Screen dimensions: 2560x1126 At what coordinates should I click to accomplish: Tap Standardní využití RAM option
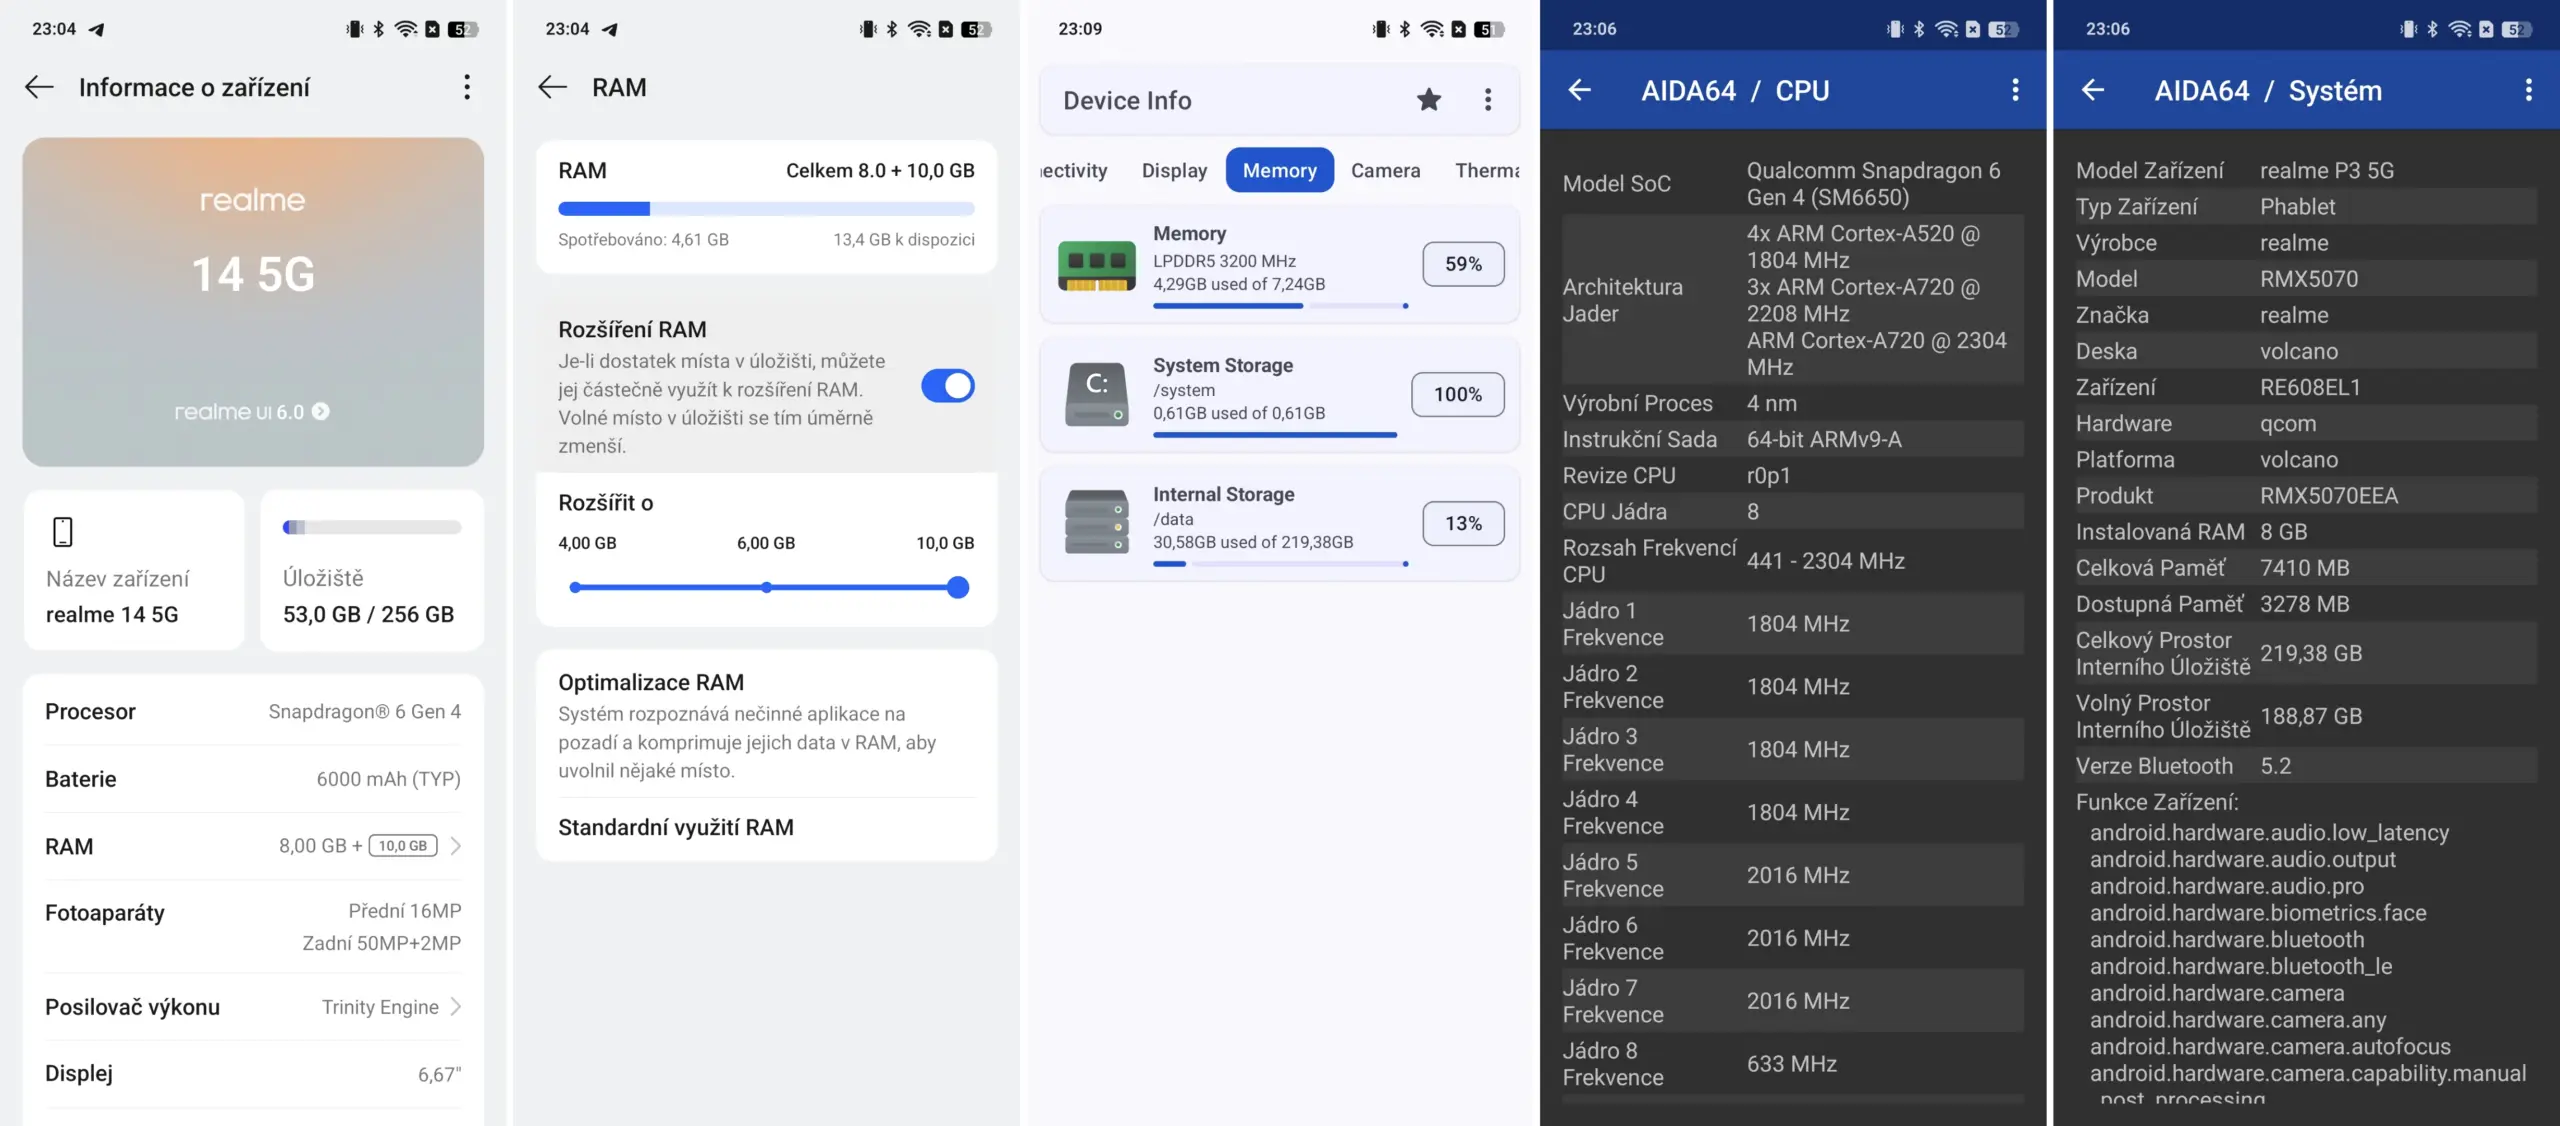(x=676, y=828)
